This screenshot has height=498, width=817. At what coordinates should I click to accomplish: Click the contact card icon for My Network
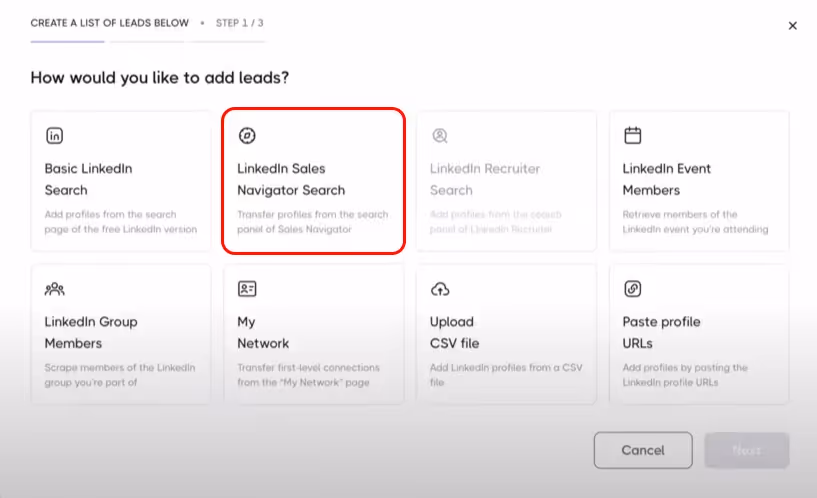click(x=247, y=289)
